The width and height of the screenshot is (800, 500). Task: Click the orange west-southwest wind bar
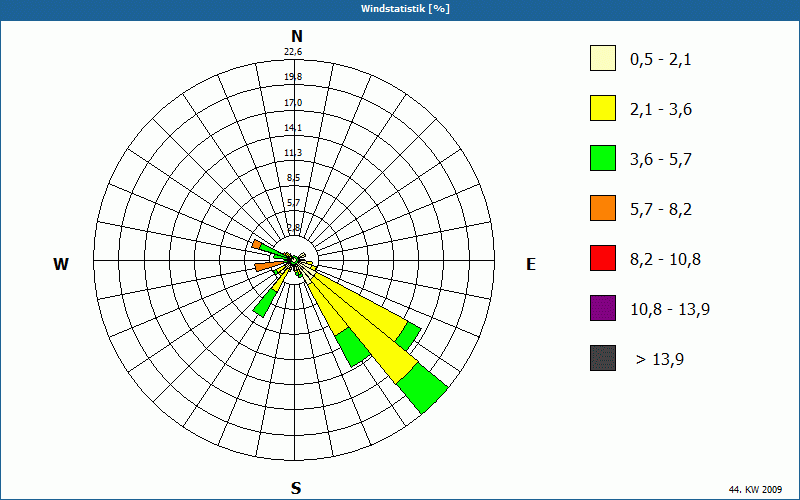(x=269, y=265)
